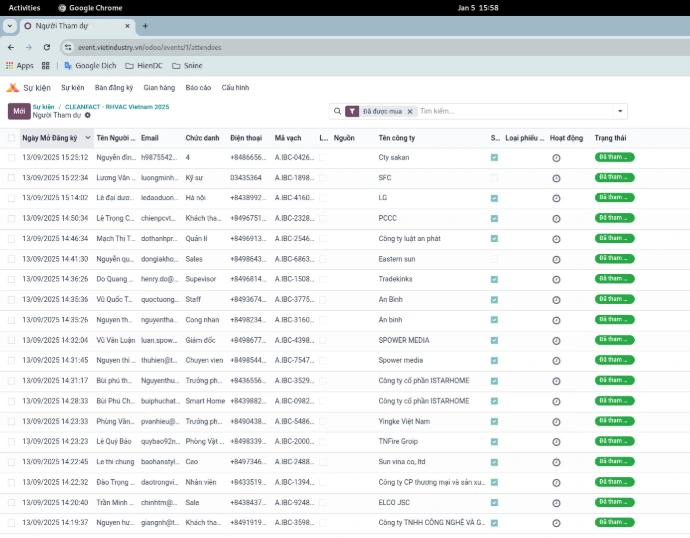Click the Mới button
This screenshot has width=690, height=538.
pyautogui.click(x=19, y=111)
